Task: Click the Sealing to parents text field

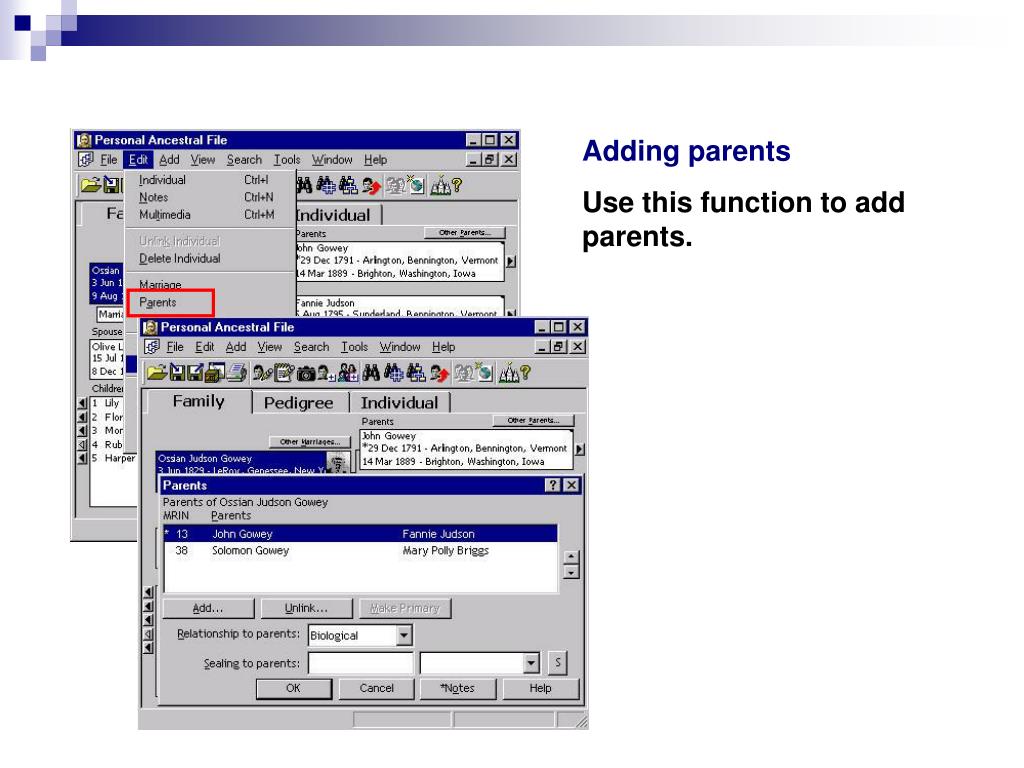Action: [361, 664]
